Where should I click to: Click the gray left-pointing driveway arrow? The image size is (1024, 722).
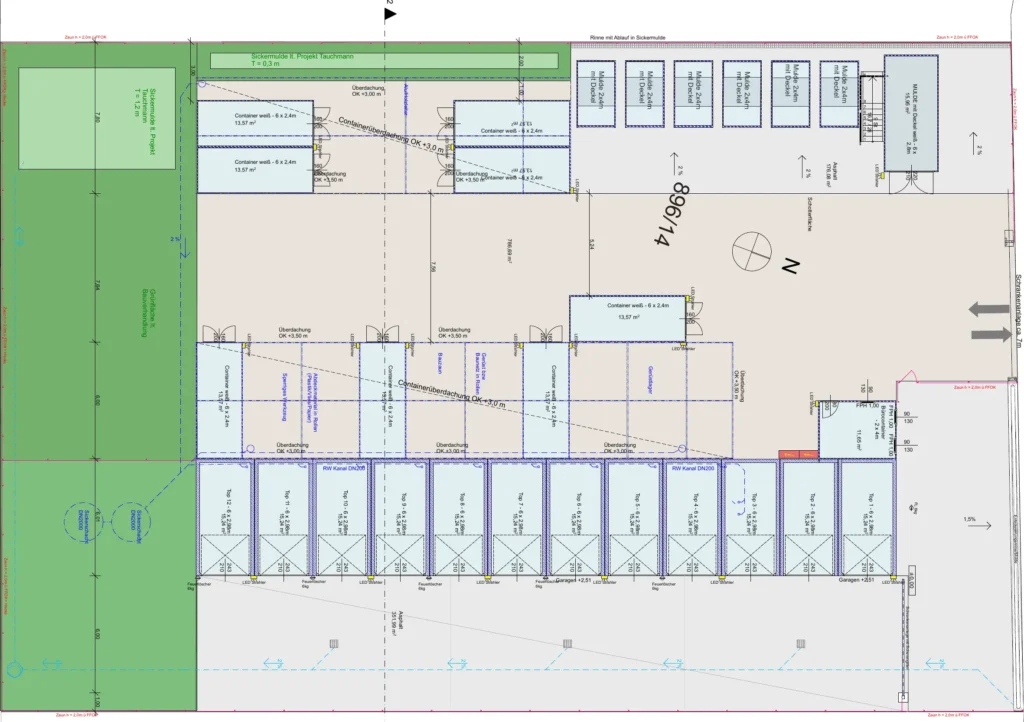pyautogui.click(x=989, y=309)
